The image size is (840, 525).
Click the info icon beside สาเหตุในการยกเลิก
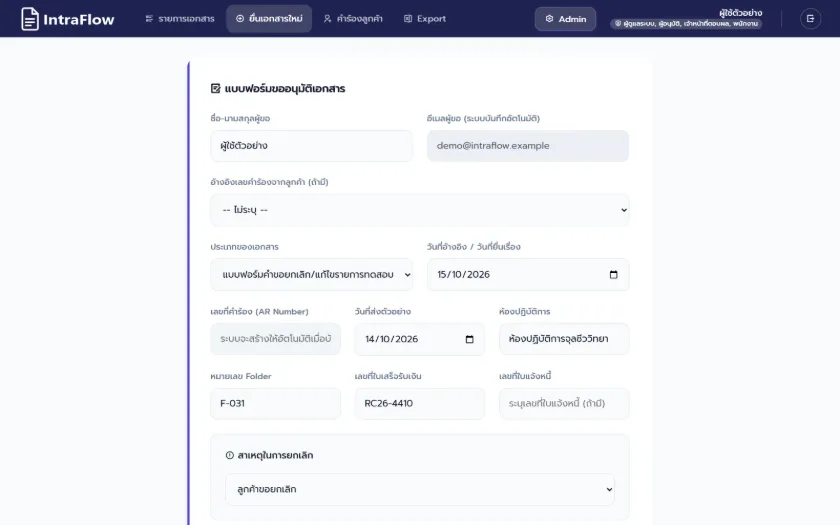tap(230, 455)
